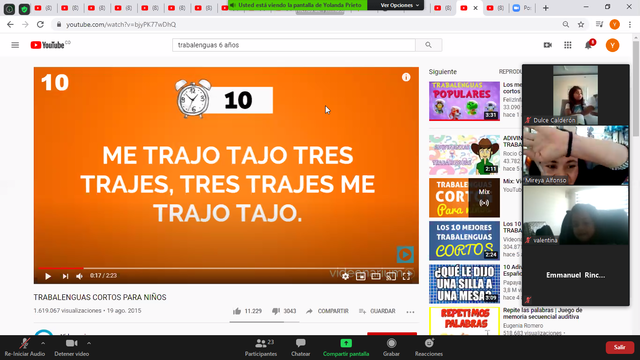Open the Zoom Participantes panel

(261, 348)
